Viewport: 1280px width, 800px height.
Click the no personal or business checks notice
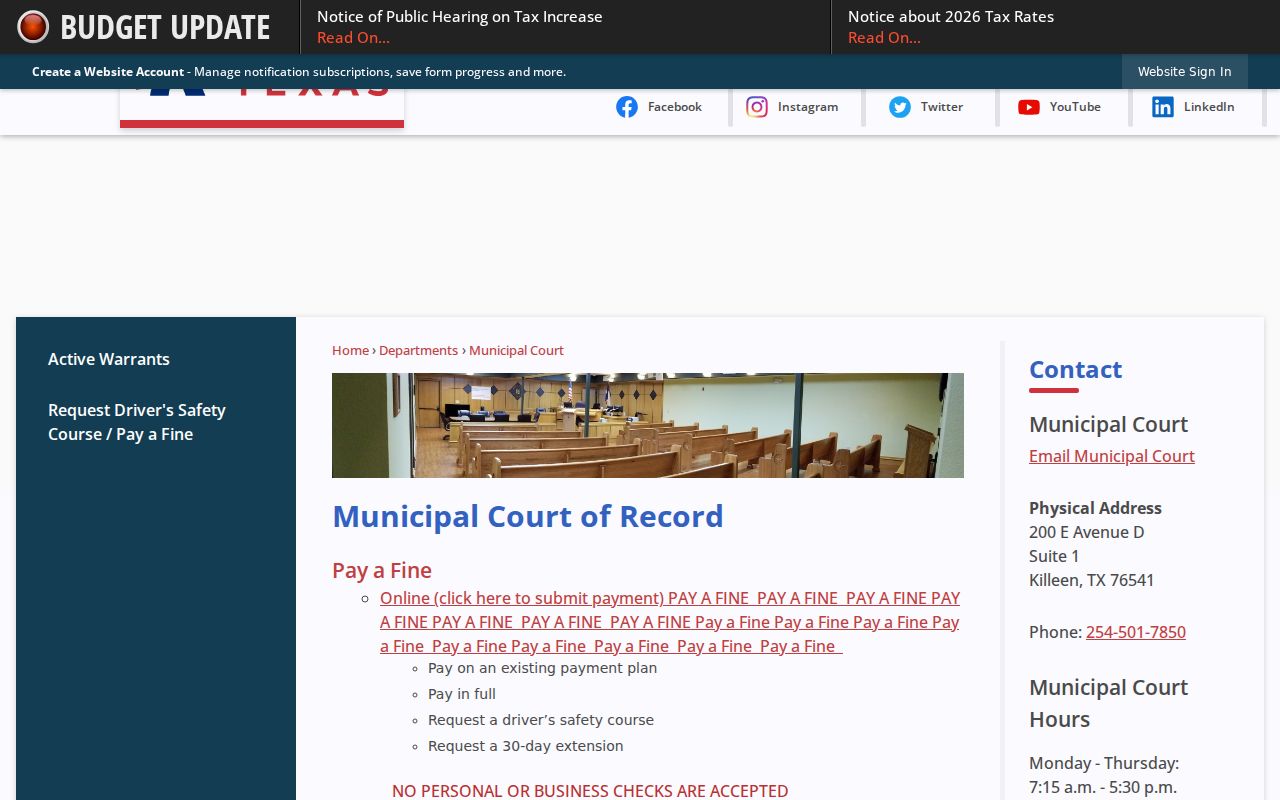point(590,791)
